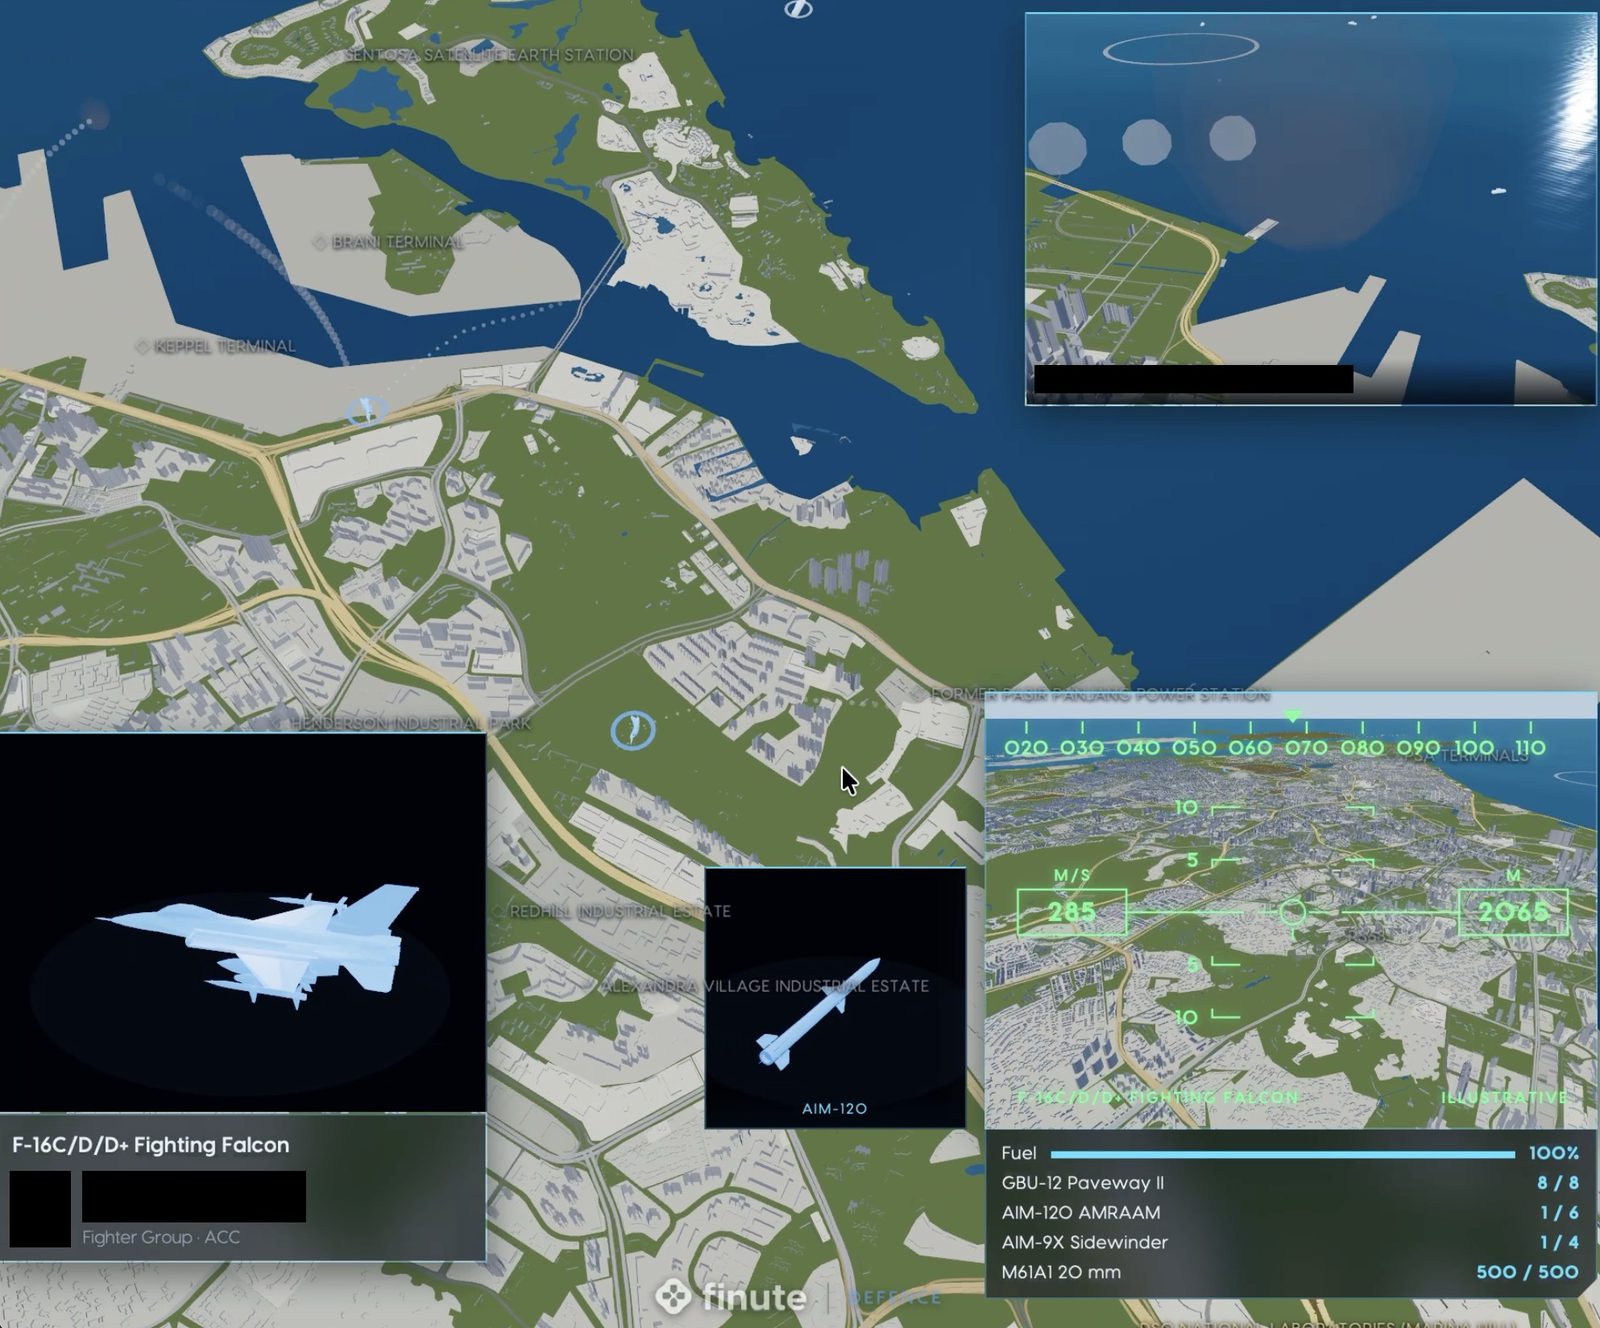Click the F-16C/D/D+ Fighting Falcon title
Viewport: 1600px width, 1328px height.
(x=151, y=1145)
